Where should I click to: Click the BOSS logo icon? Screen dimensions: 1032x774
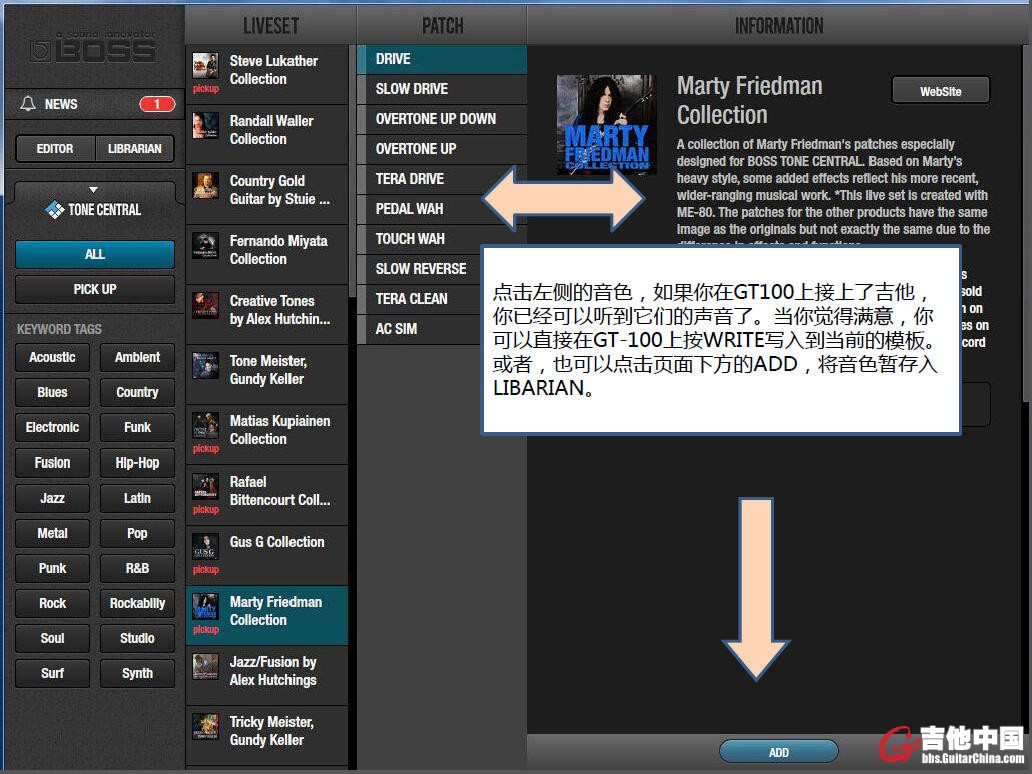click(x=92, y=46)
